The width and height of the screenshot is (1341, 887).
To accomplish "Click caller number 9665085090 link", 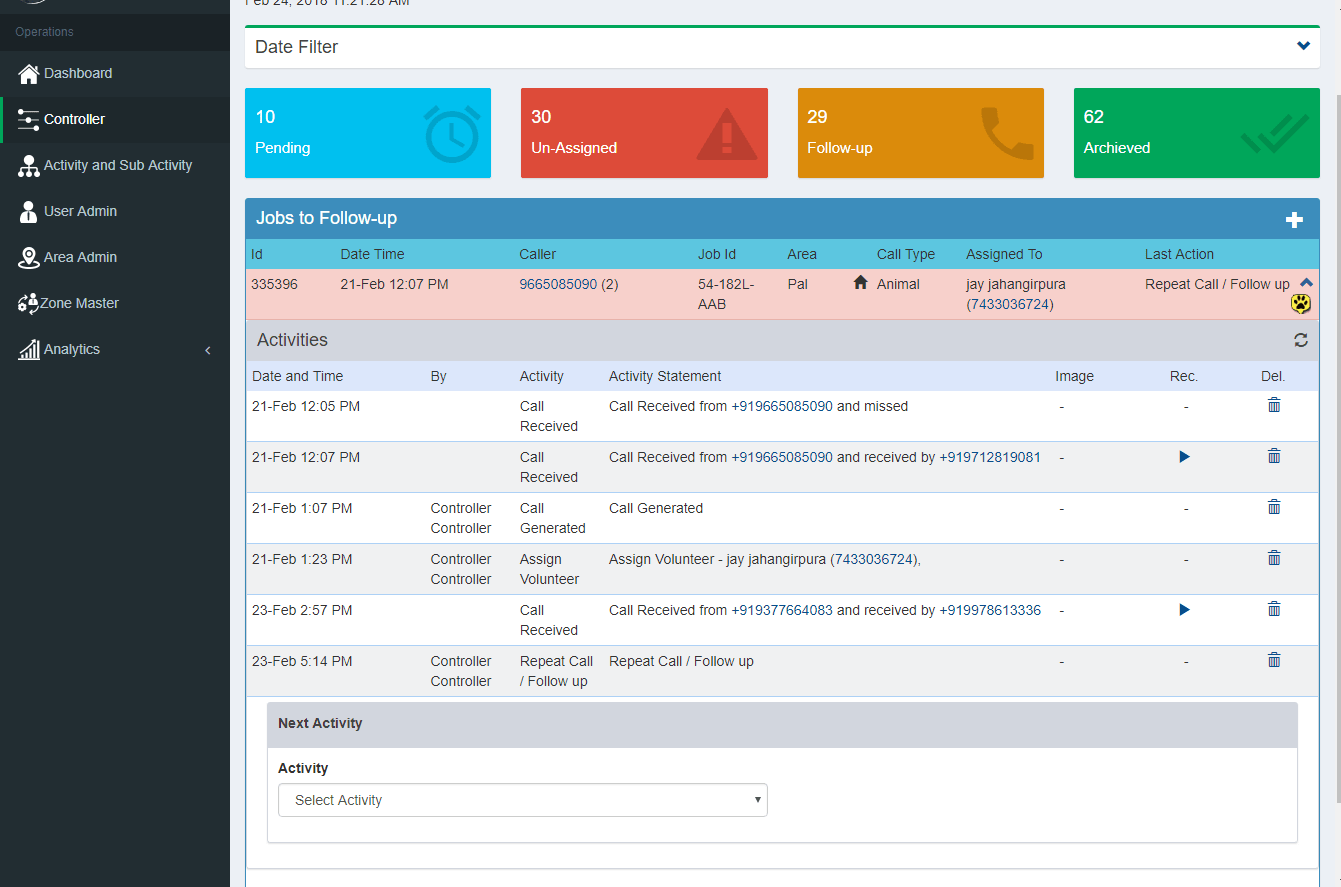I will 558,284.
